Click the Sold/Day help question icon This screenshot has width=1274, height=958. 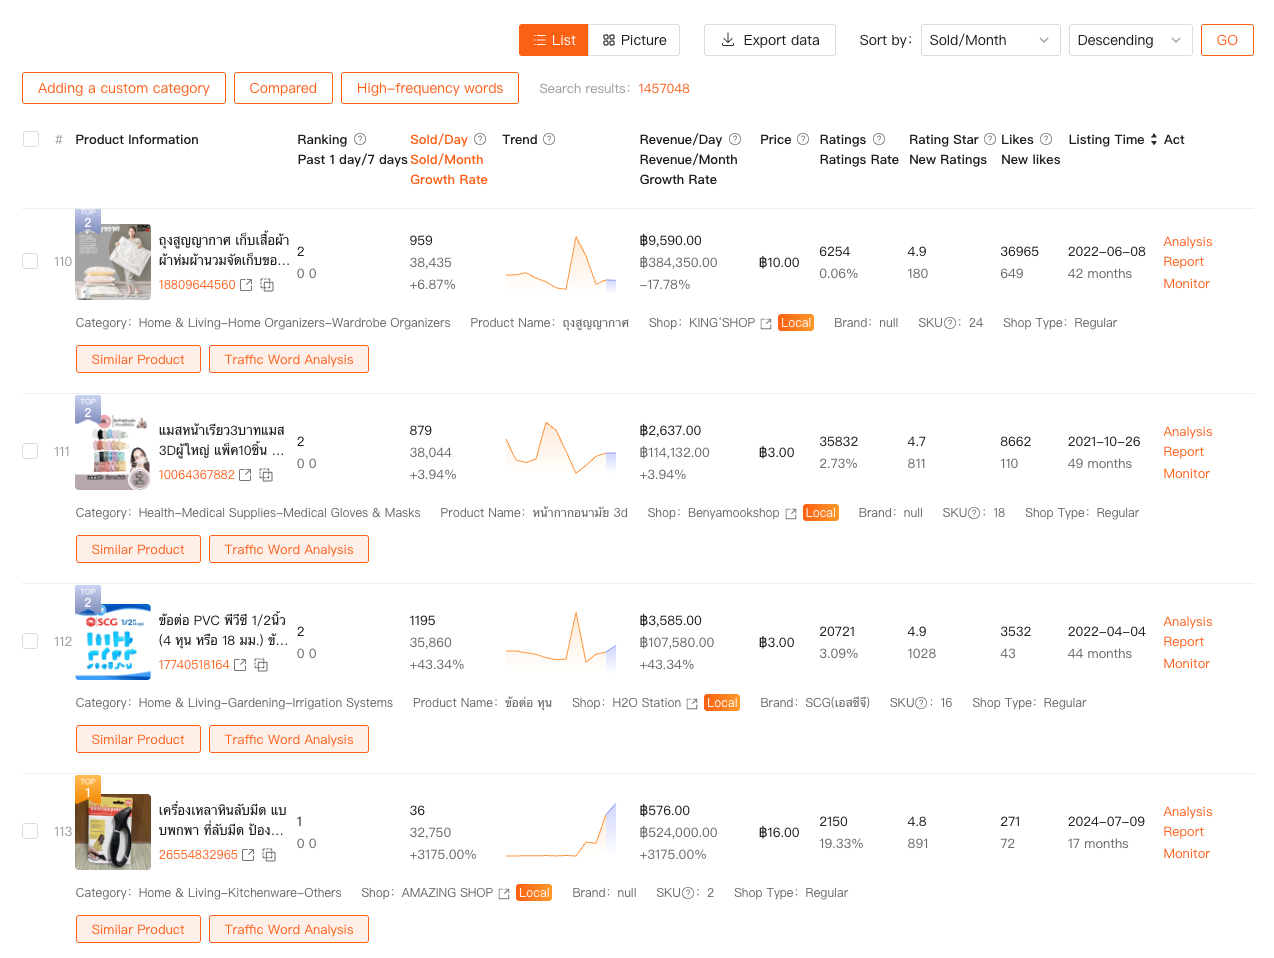click(480, 139)
